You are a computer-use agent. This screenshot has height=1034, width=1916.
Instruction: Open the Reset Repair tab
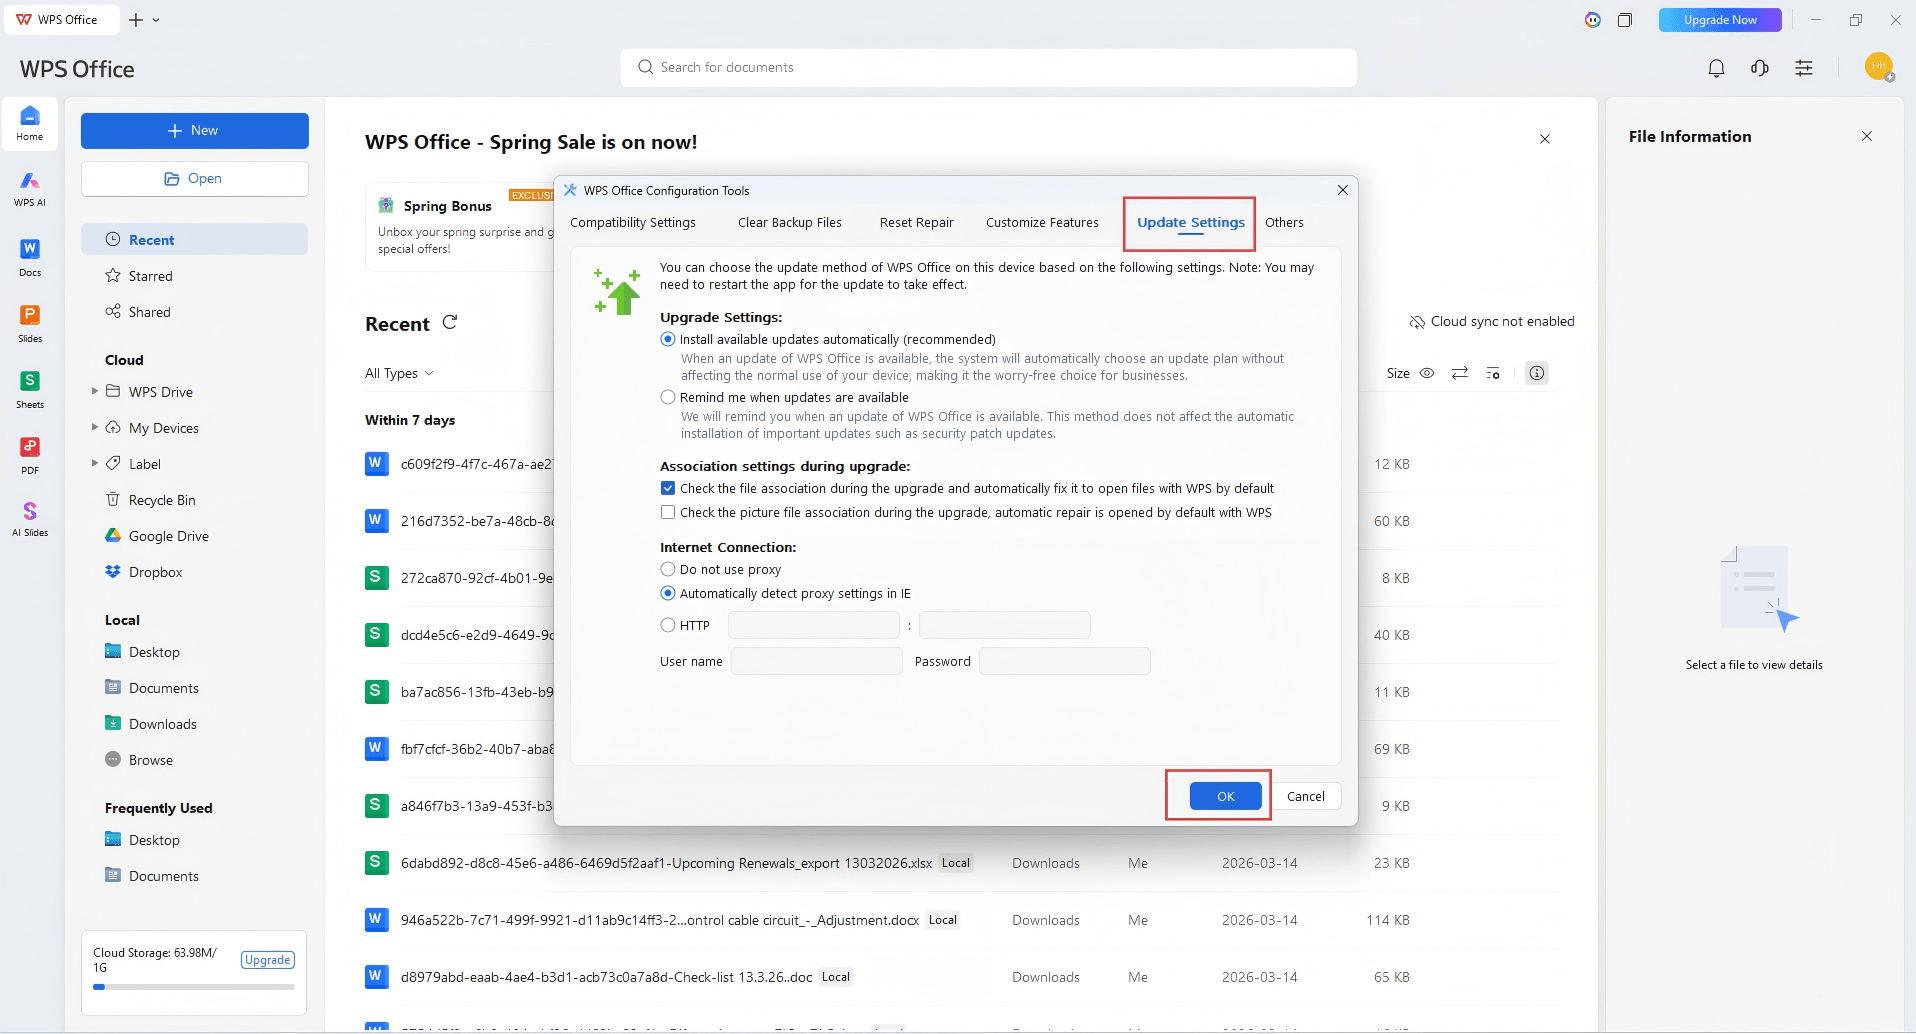(917, 222)
